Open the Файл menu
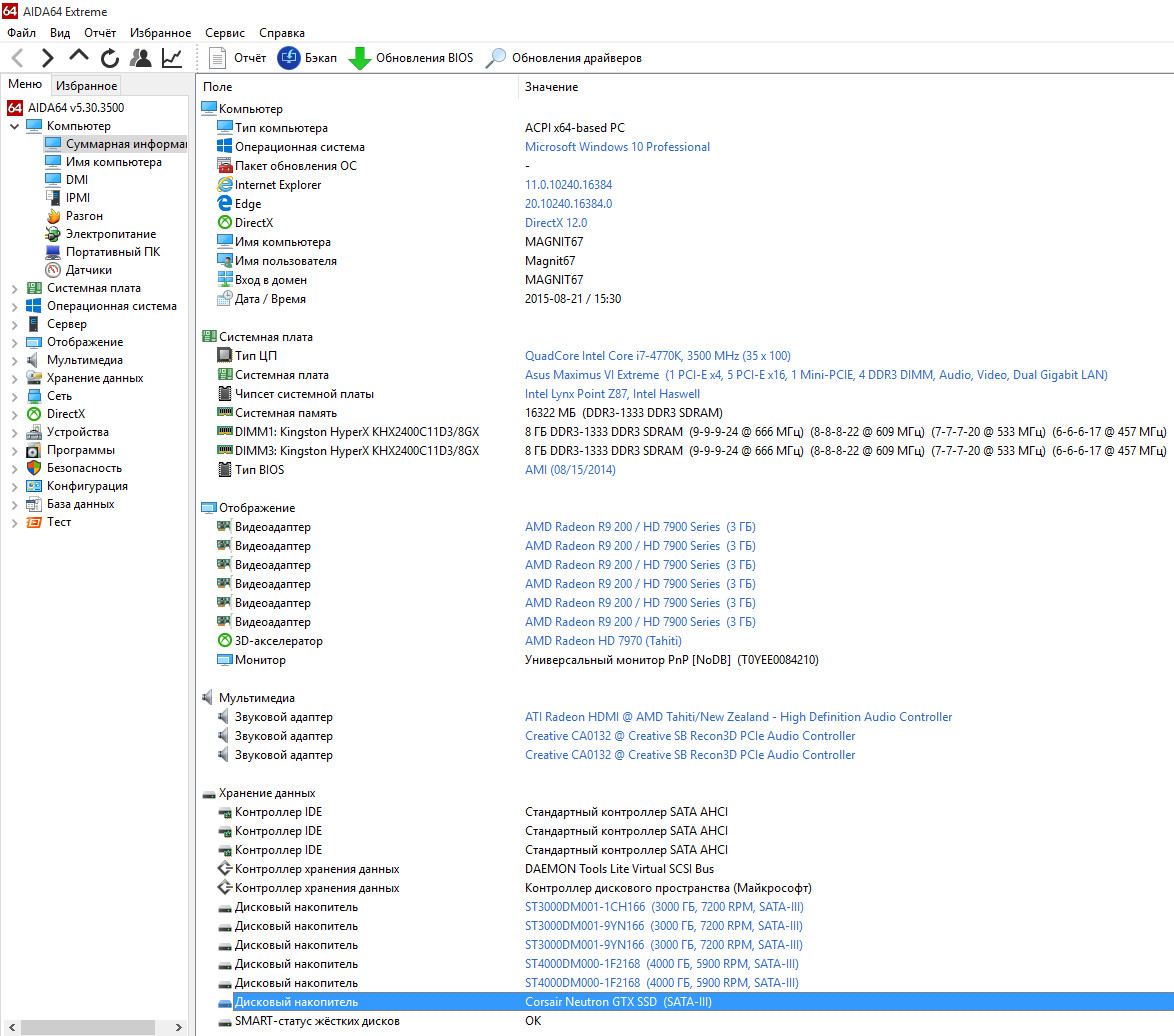The image size is (1174, 1036). [x=22, y=33]
